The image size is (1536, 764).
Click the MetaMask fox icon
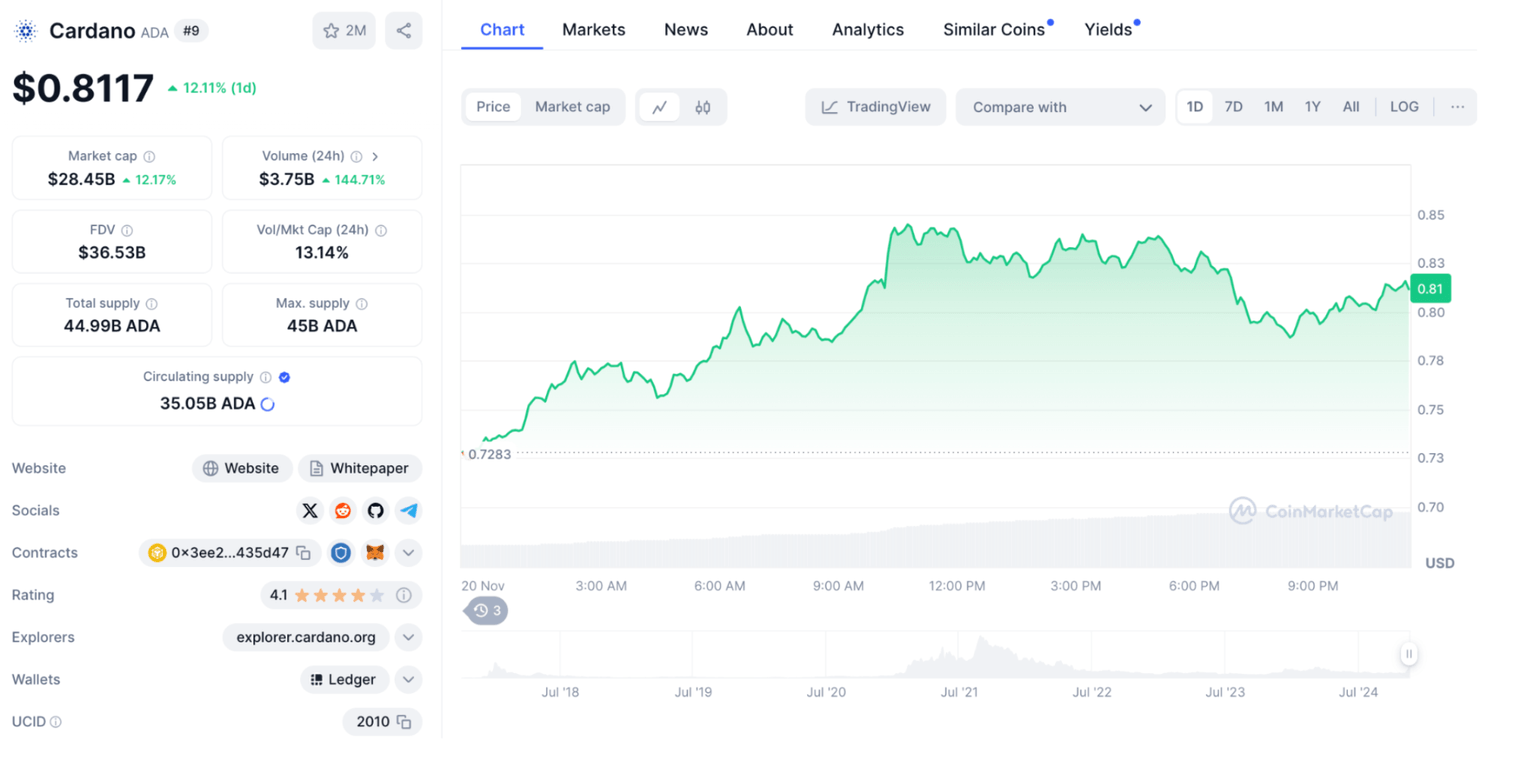375,553
